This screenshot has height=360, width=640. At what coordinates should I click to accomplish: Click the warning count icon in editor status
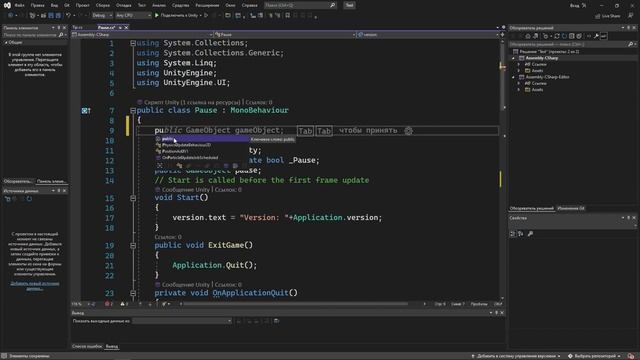(x=122, y=304)
